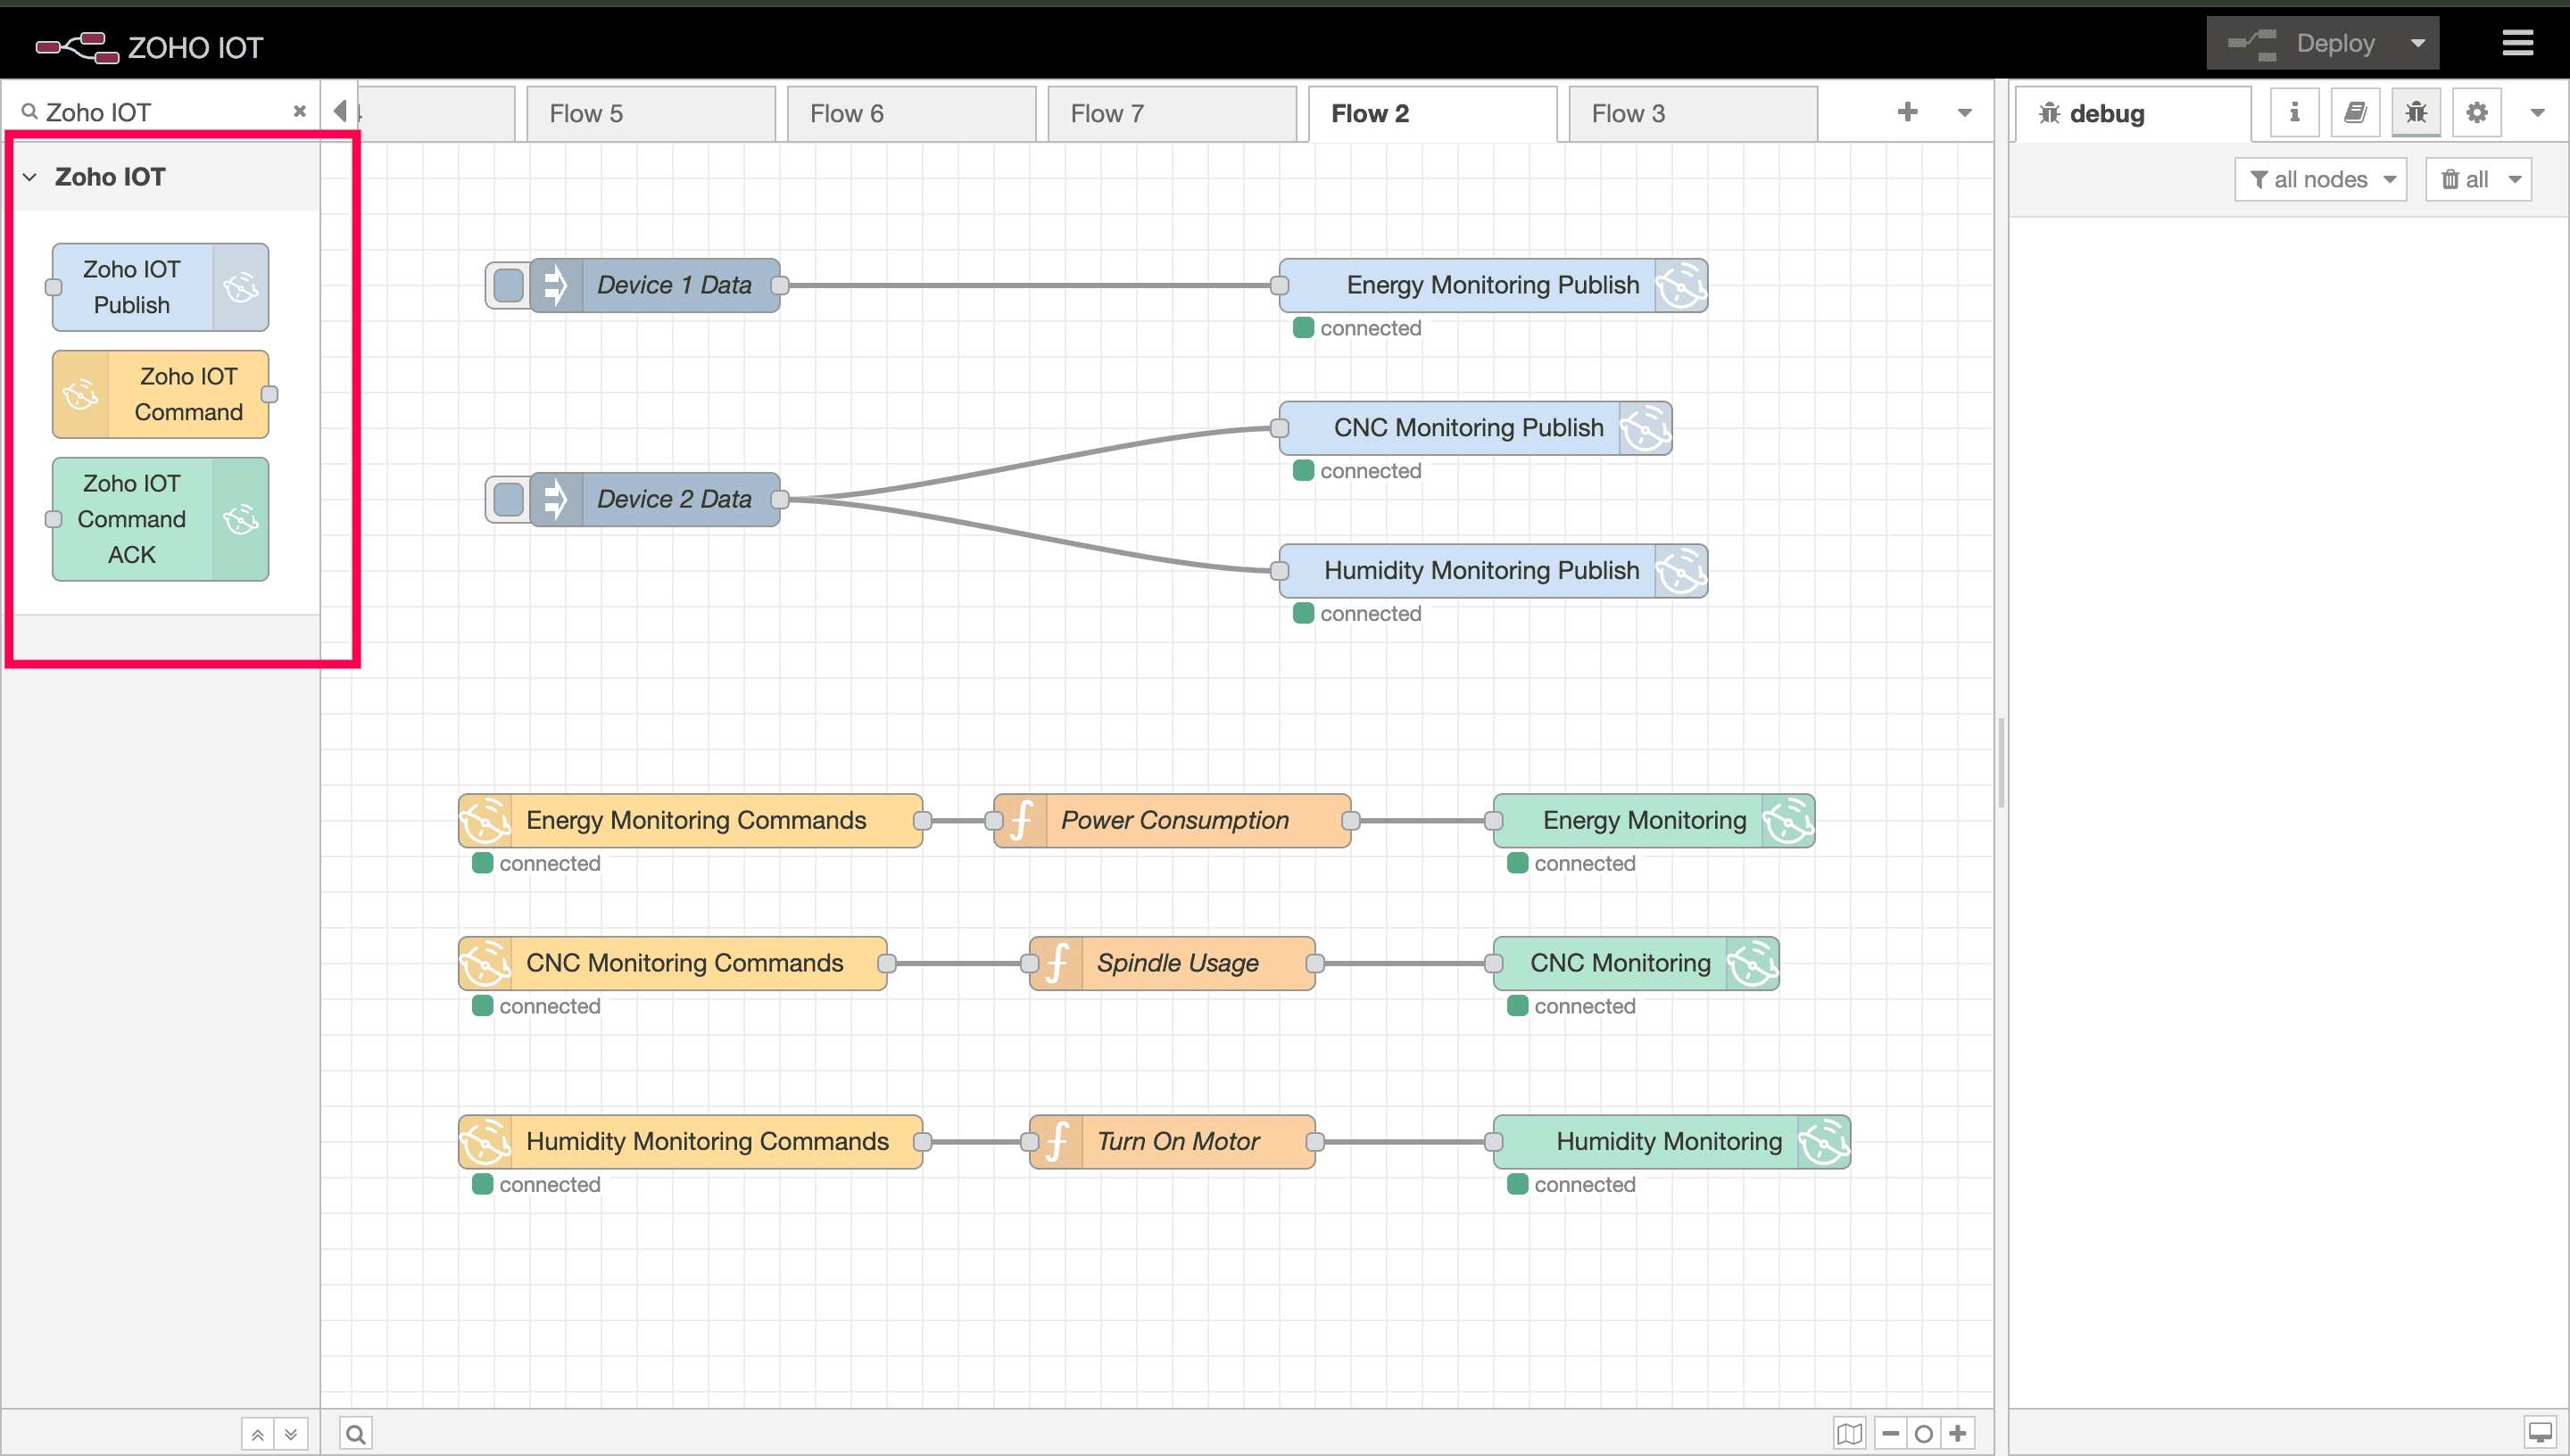The image size is (2570, 1456).
Task: Open the configuration gear sidebar icon
Action: tap(2476, 112)
